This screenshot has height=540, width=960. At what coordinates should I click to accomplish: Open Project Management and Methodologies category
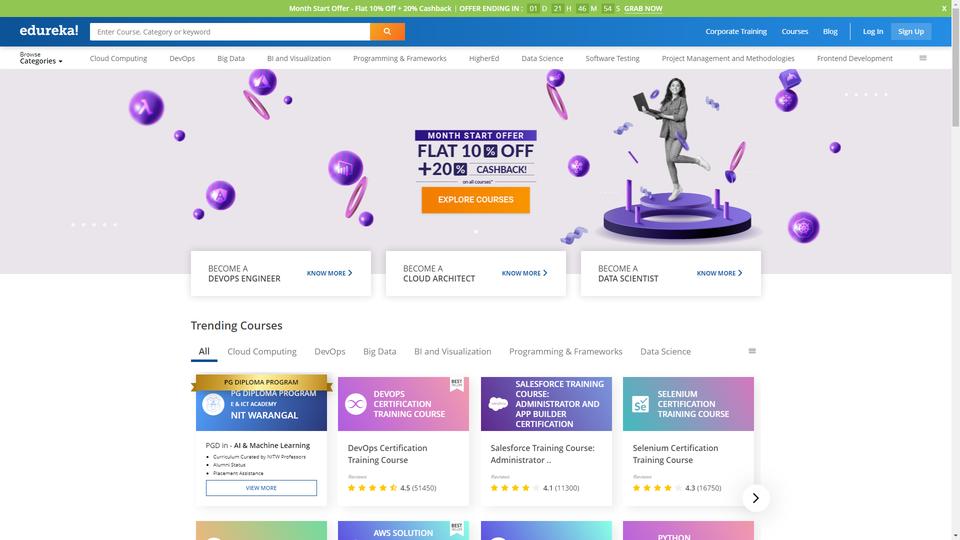coord(728,58)
